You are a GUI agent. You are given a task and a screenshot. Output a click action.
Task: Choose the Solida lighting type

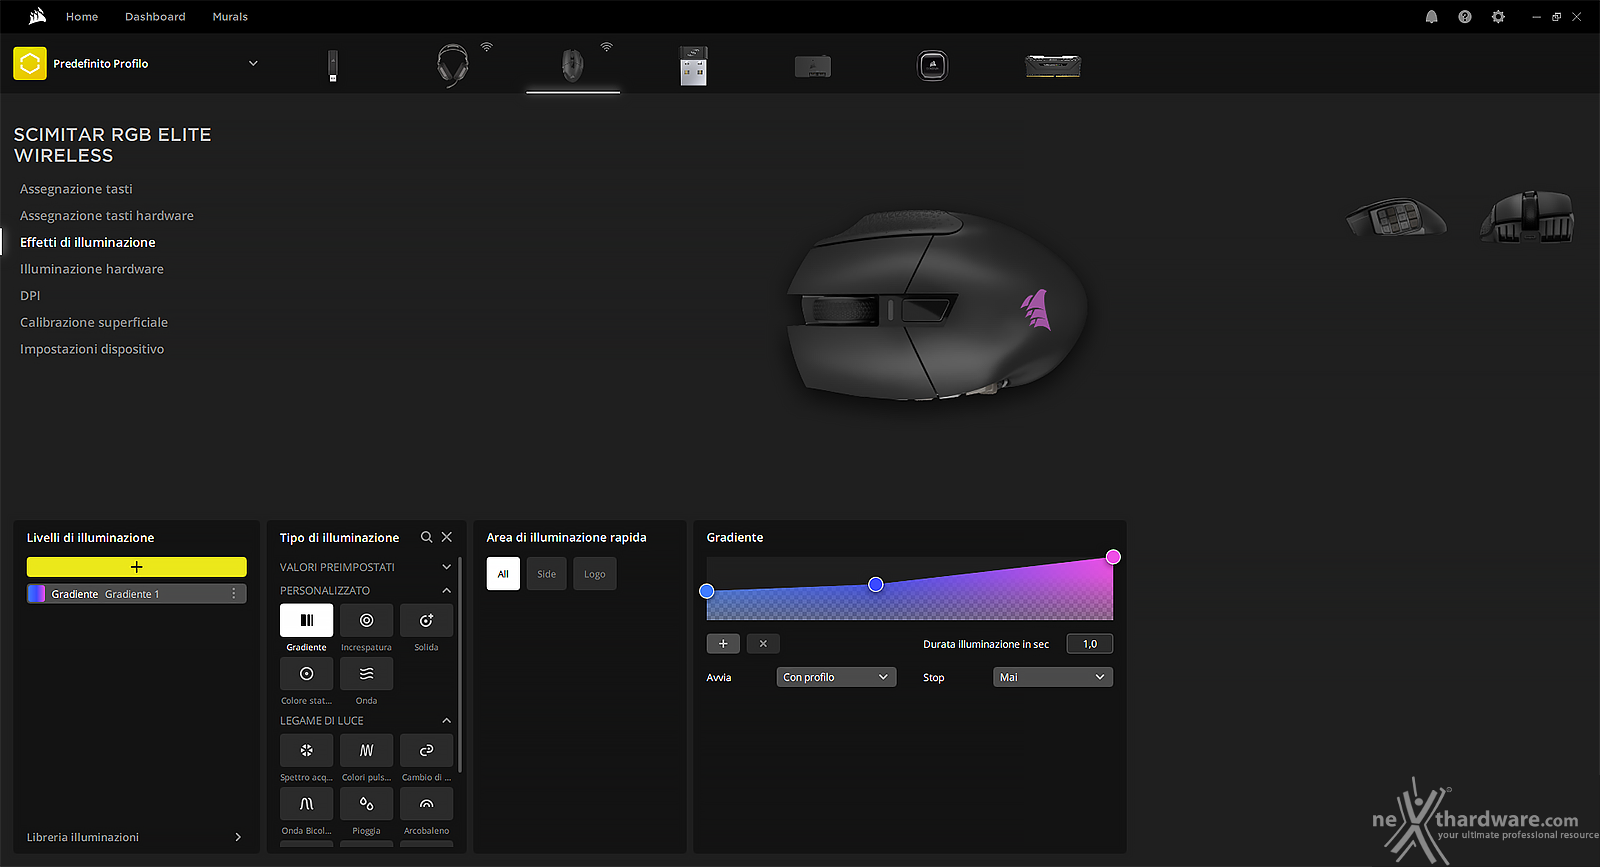coord(426,620)
